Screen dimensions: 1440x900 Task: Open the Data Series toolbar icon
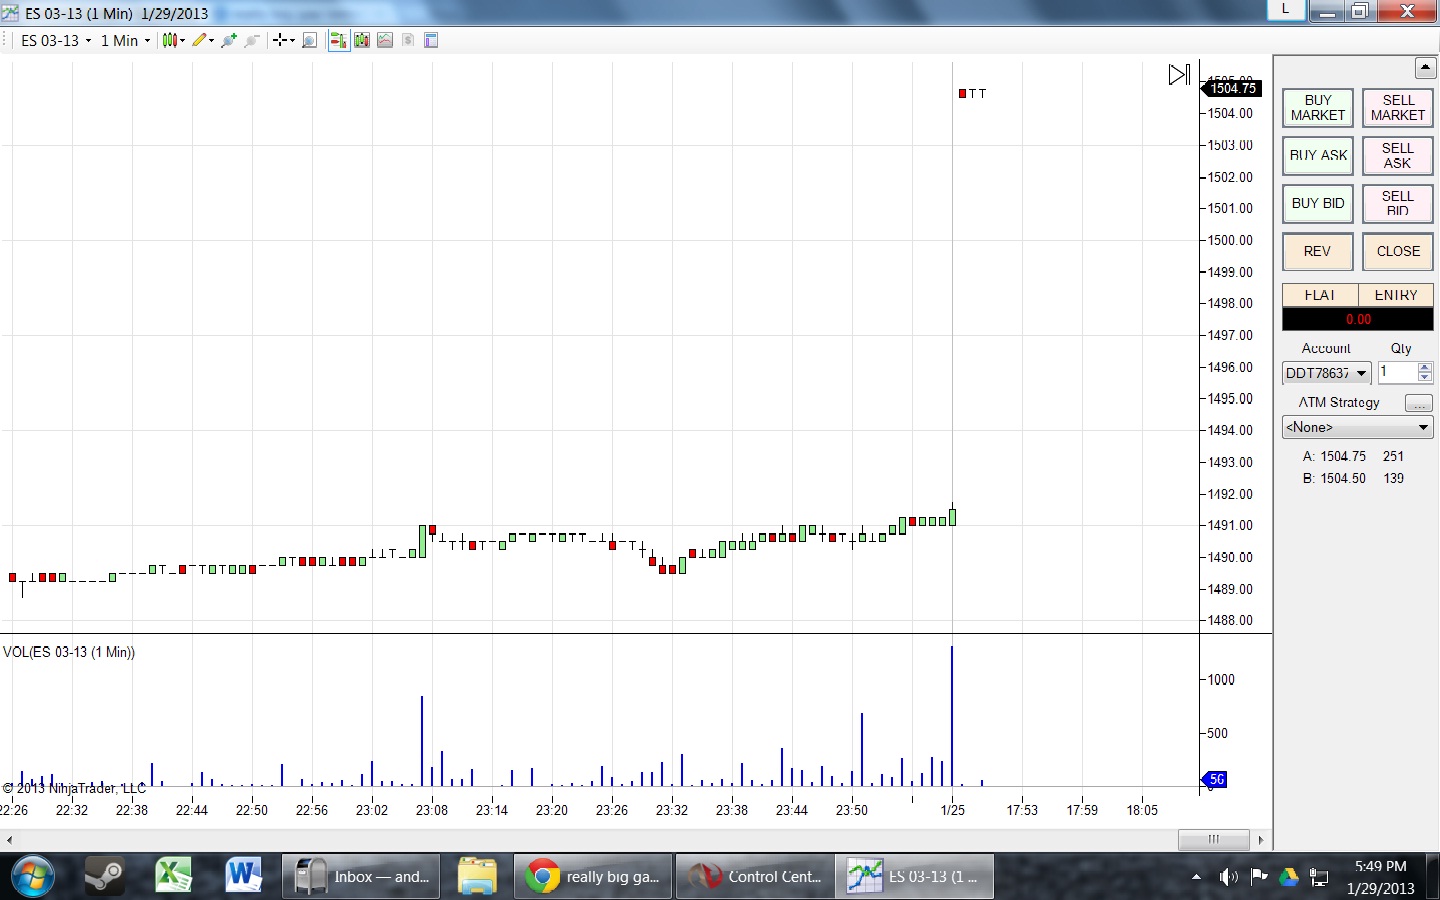pos(362,40)
